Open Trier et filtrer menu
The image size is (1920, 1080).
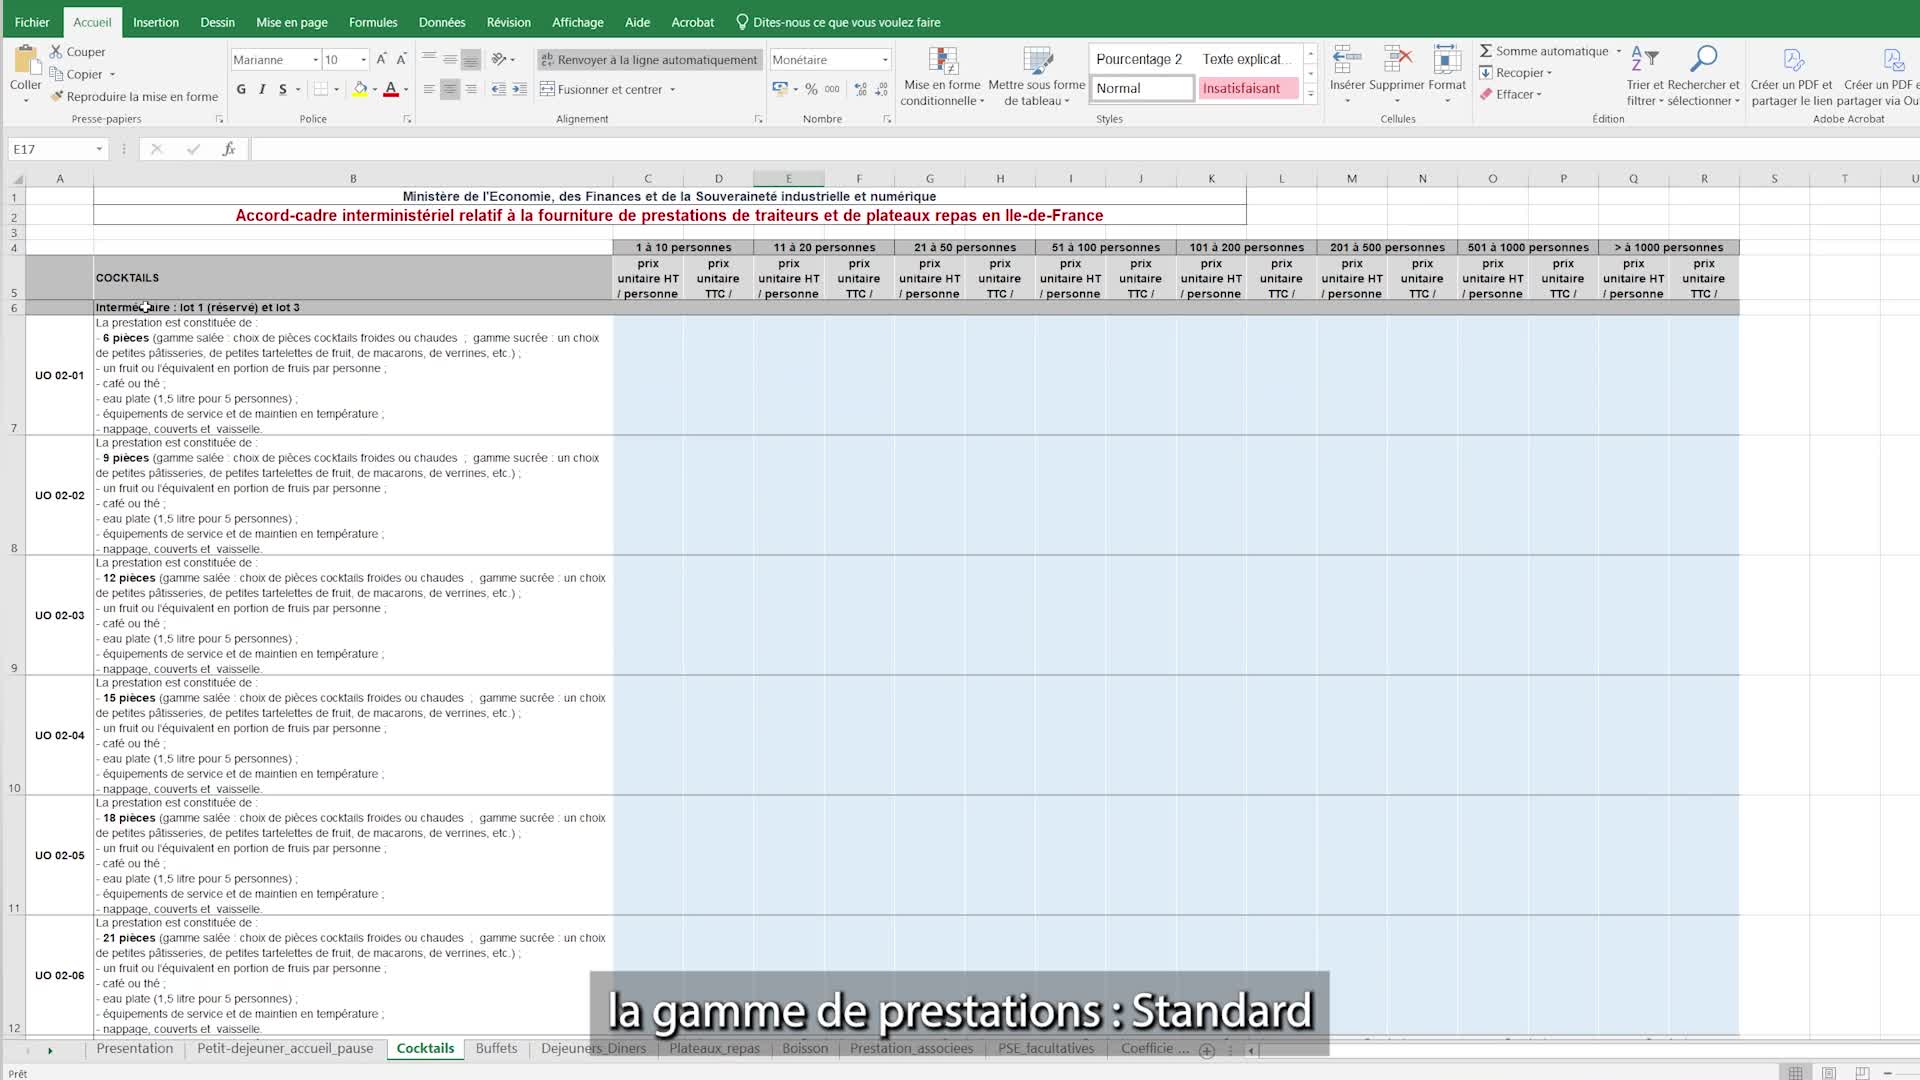click(x=1645, y=76)
